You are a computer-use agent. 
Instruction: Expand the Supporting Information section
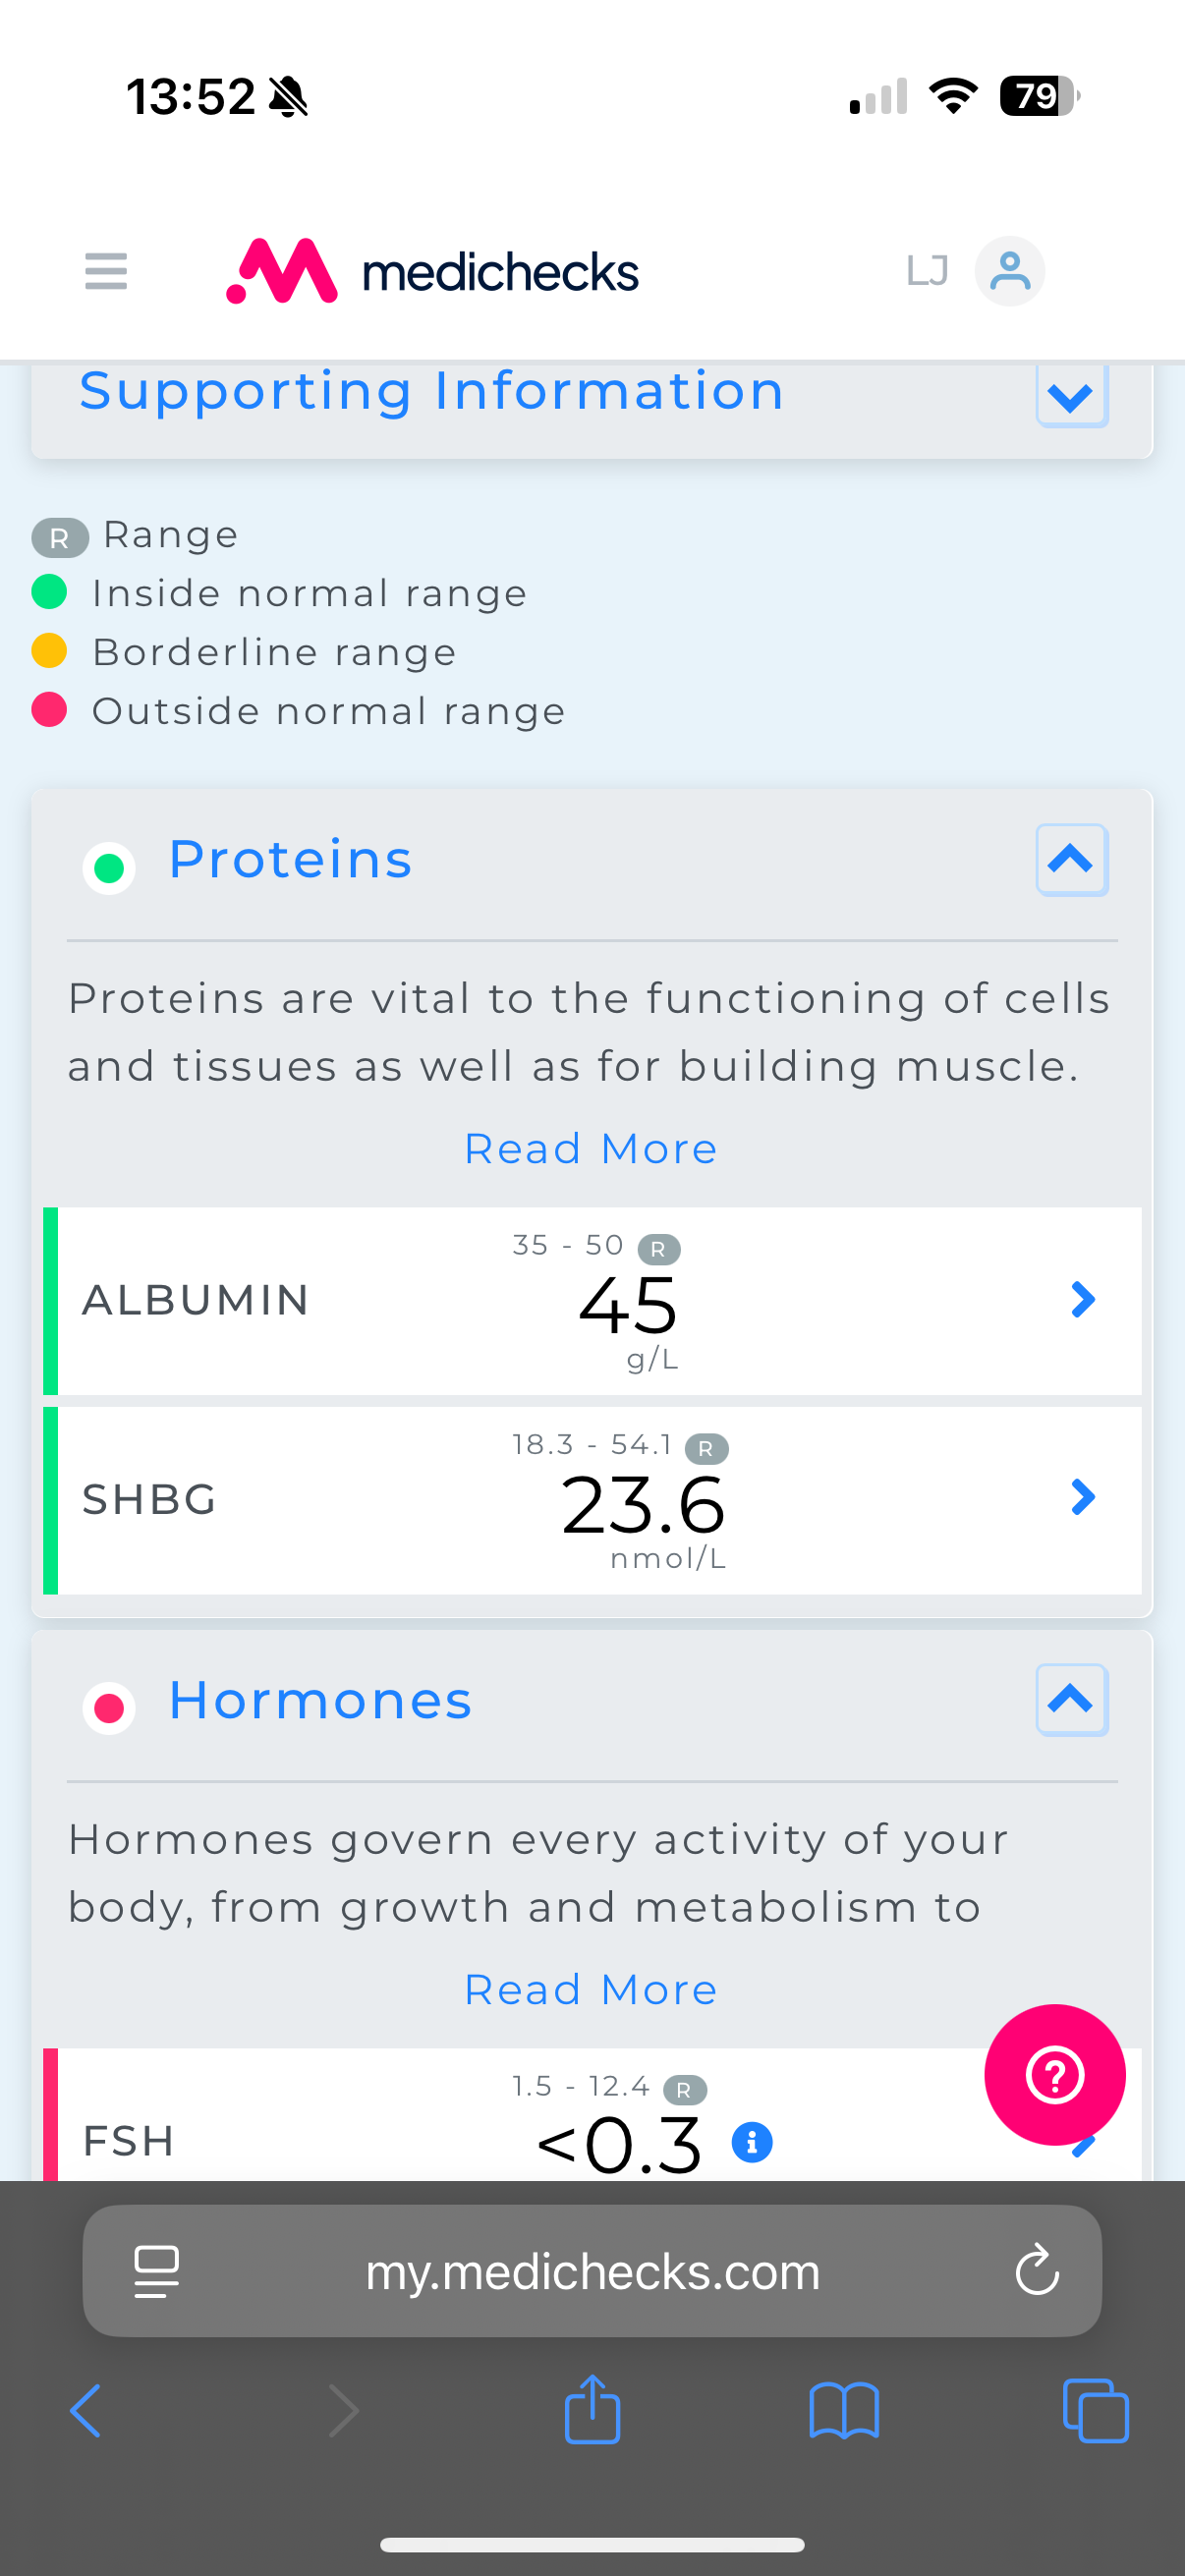1071,396
